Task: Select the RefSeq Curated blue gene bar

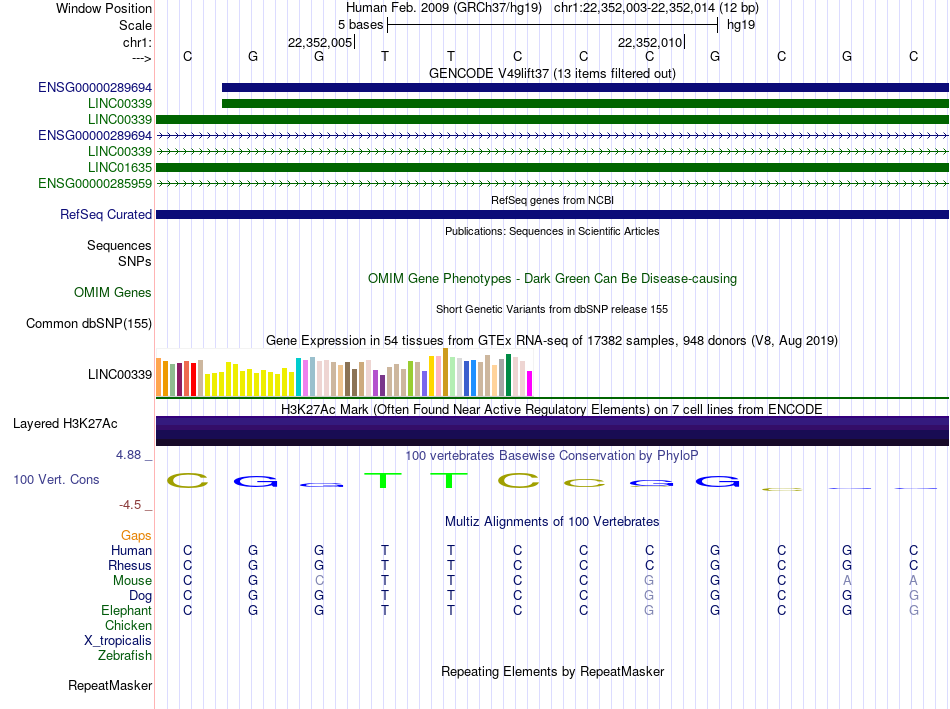Action: 552,215
